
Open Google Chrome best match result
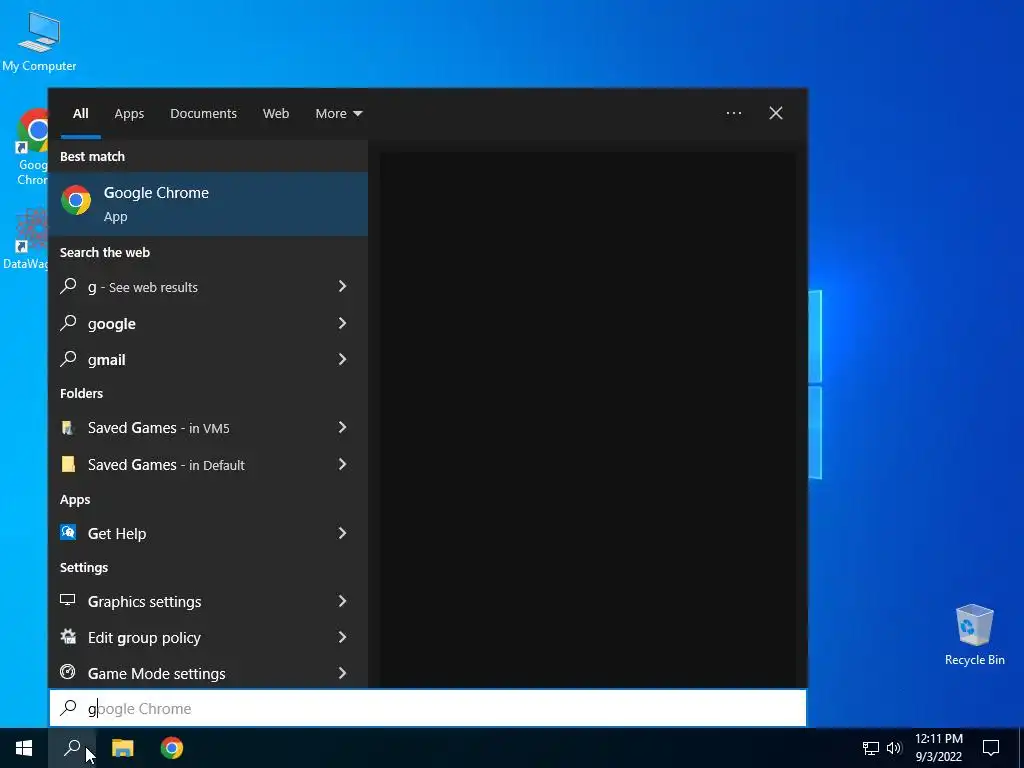pyautogui.click(x=208, y=204)
